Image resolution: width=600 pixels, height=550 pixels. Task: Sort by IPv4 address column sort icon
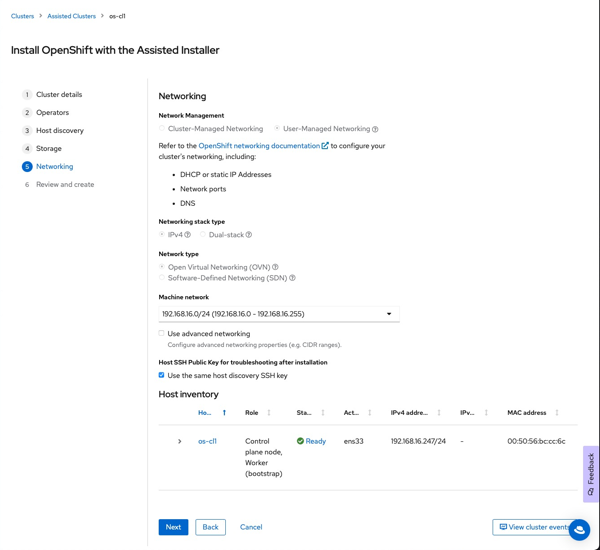pos(439,413)
